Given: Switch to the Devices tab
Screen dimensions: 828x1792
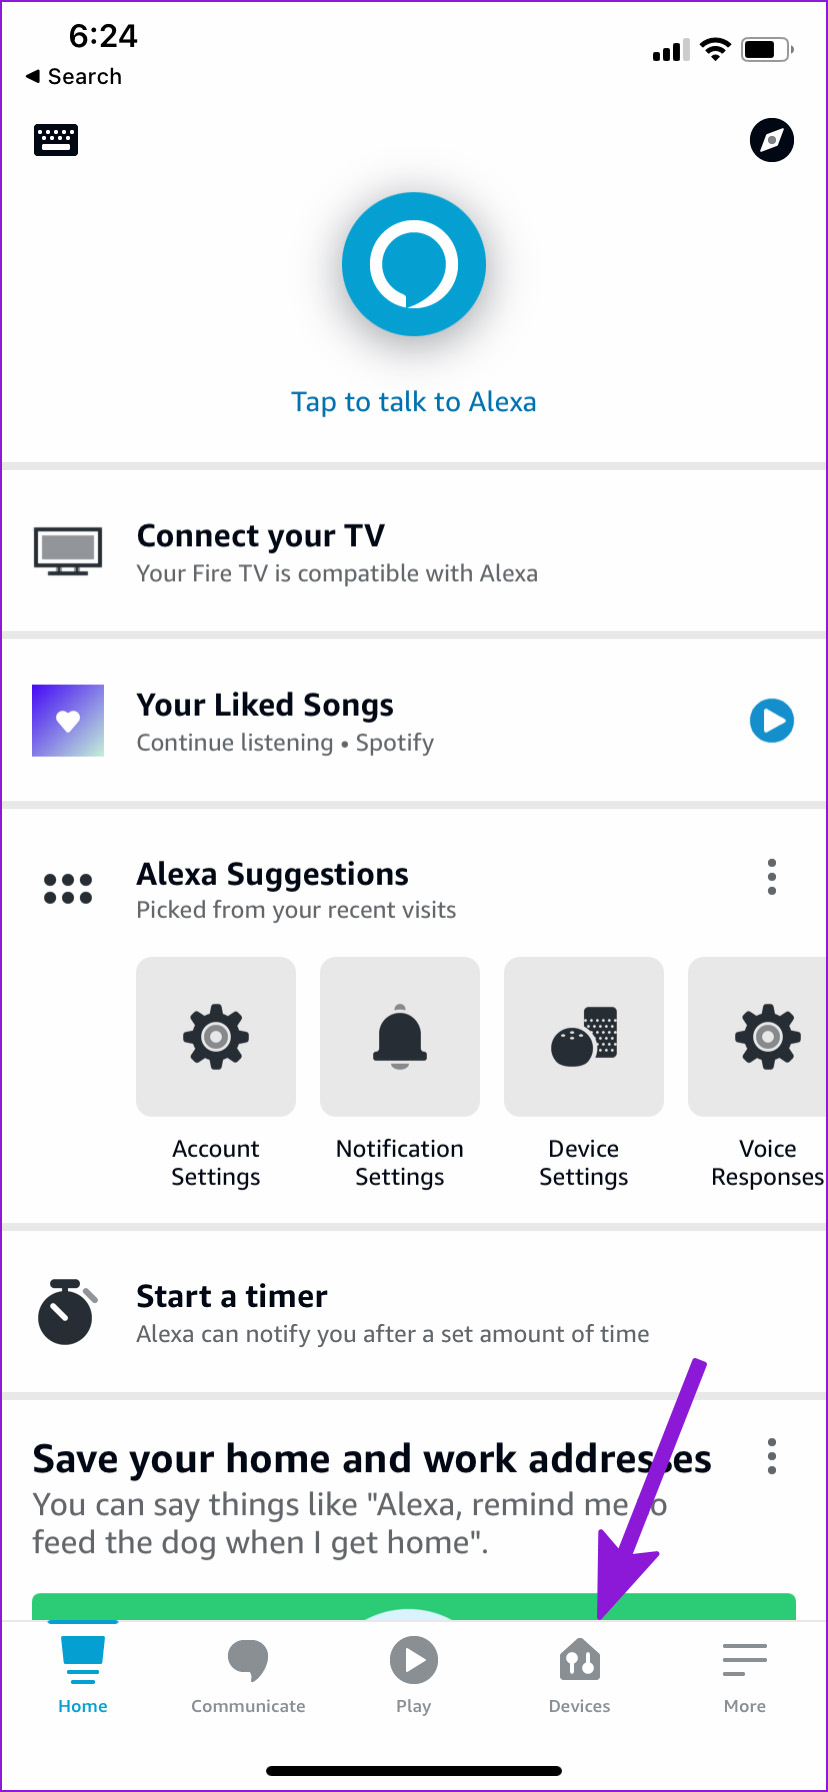Looking at the screenshot, I should pos(579,1676).
